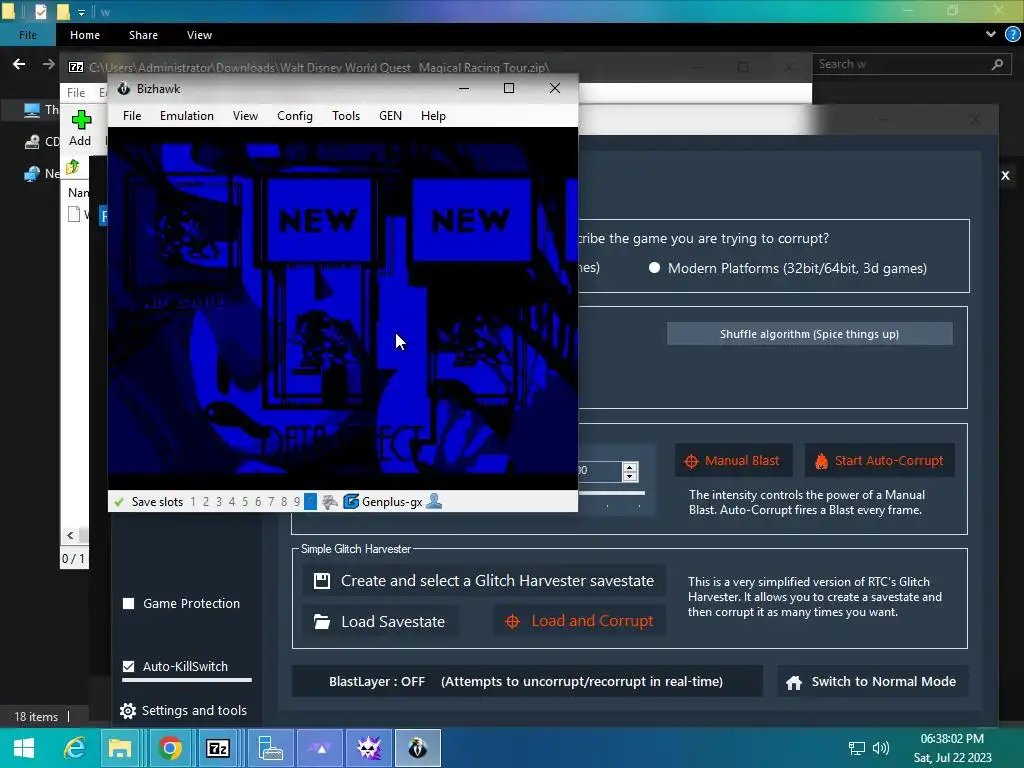The image size is (1024, 768).
Task: Decrease intensity with the down spinner arrow
Action: pos(630,476)
